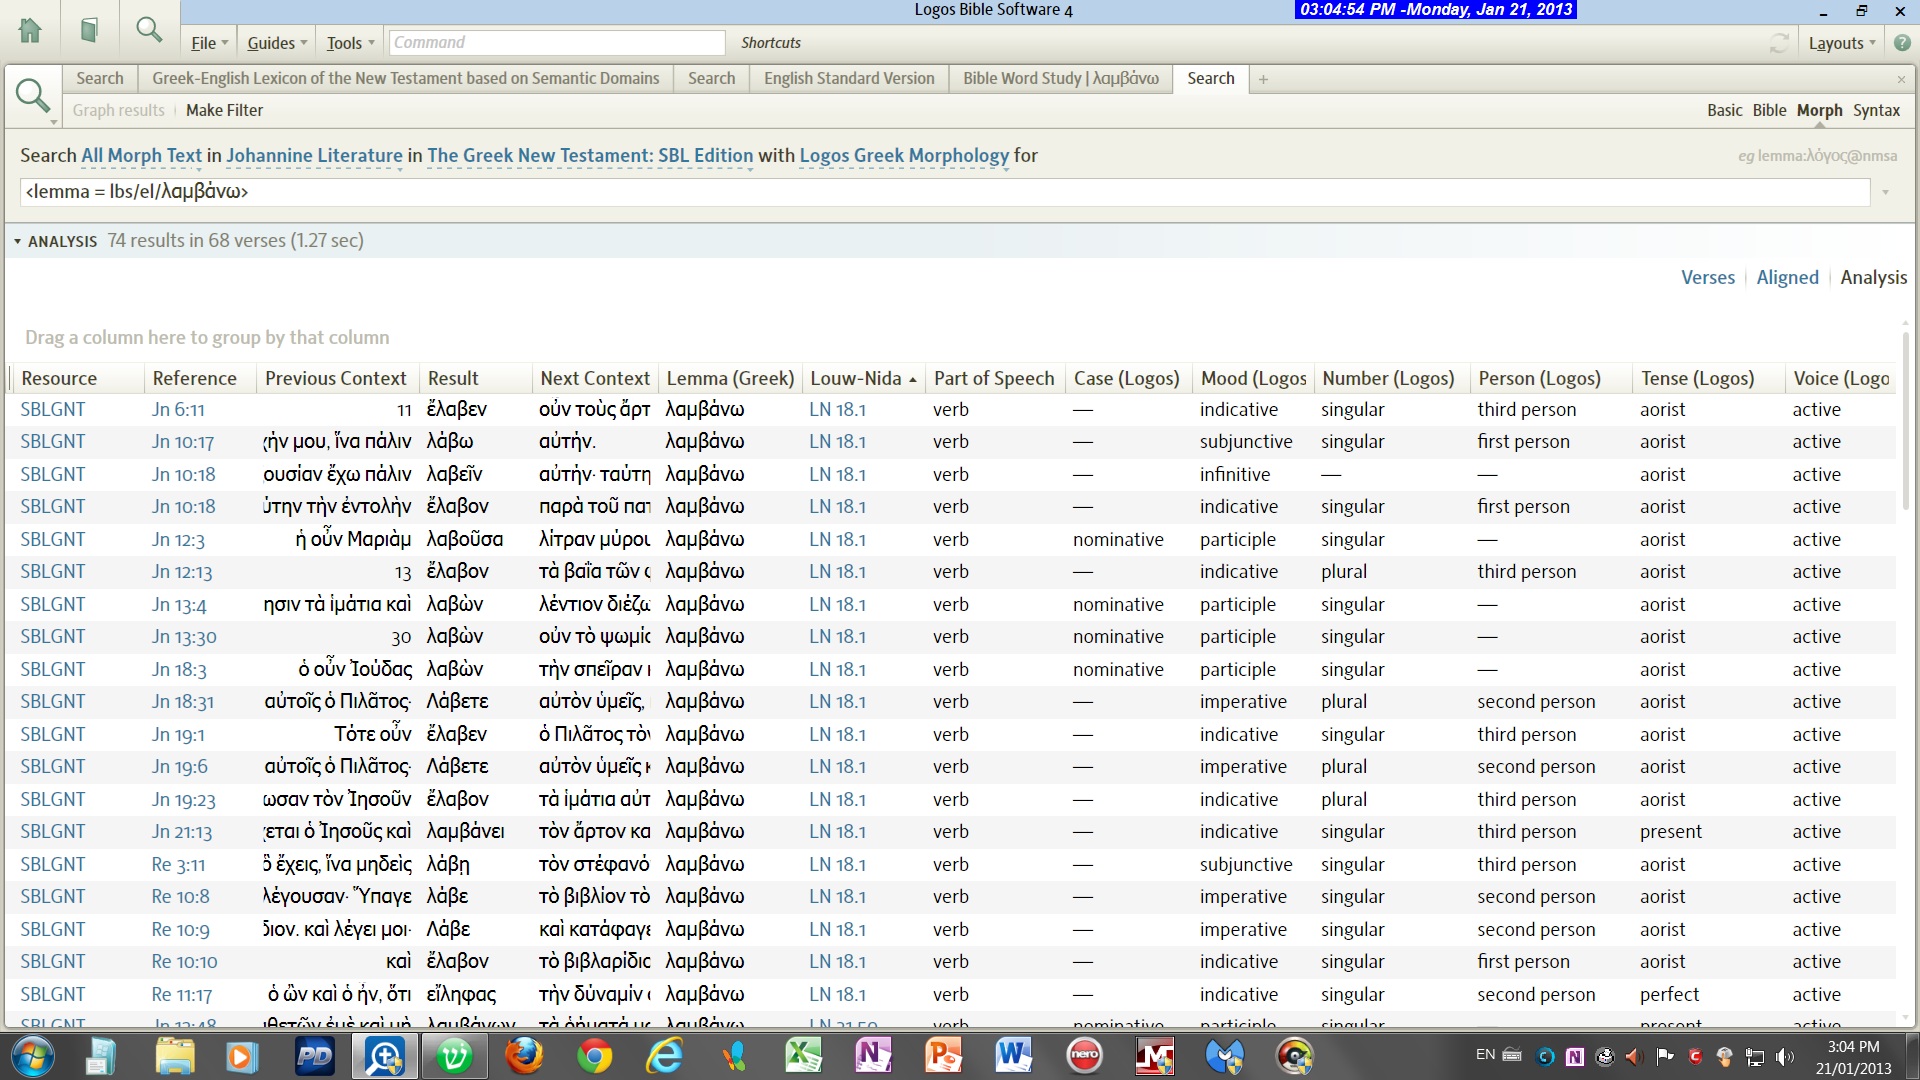Open the Library book icon
Screen dimensions: 1920x1080
[x=89, y=30]
